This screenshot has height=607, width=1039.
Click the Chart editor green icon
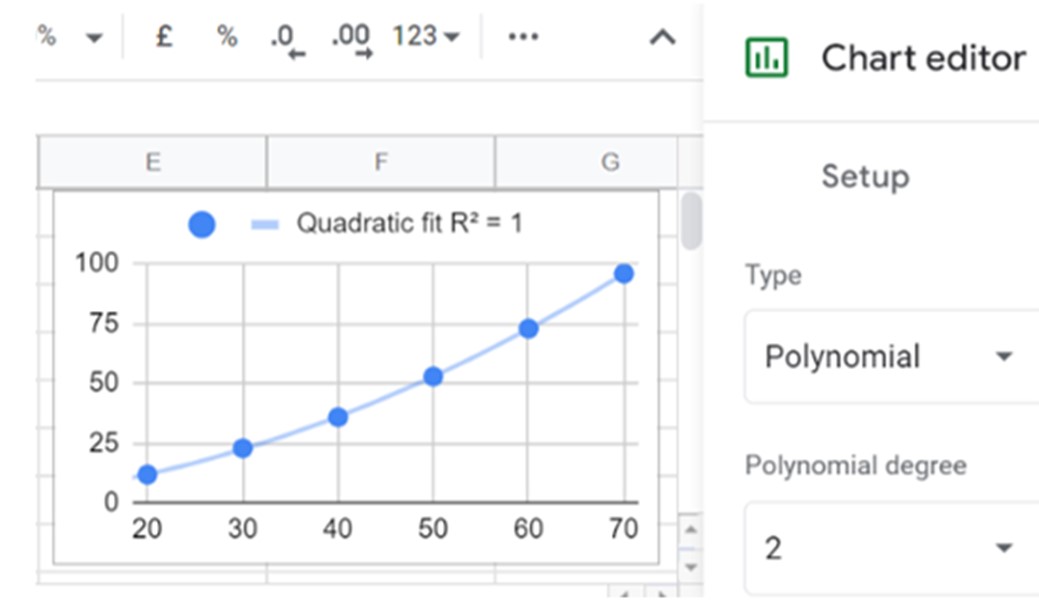click(767, 58)
